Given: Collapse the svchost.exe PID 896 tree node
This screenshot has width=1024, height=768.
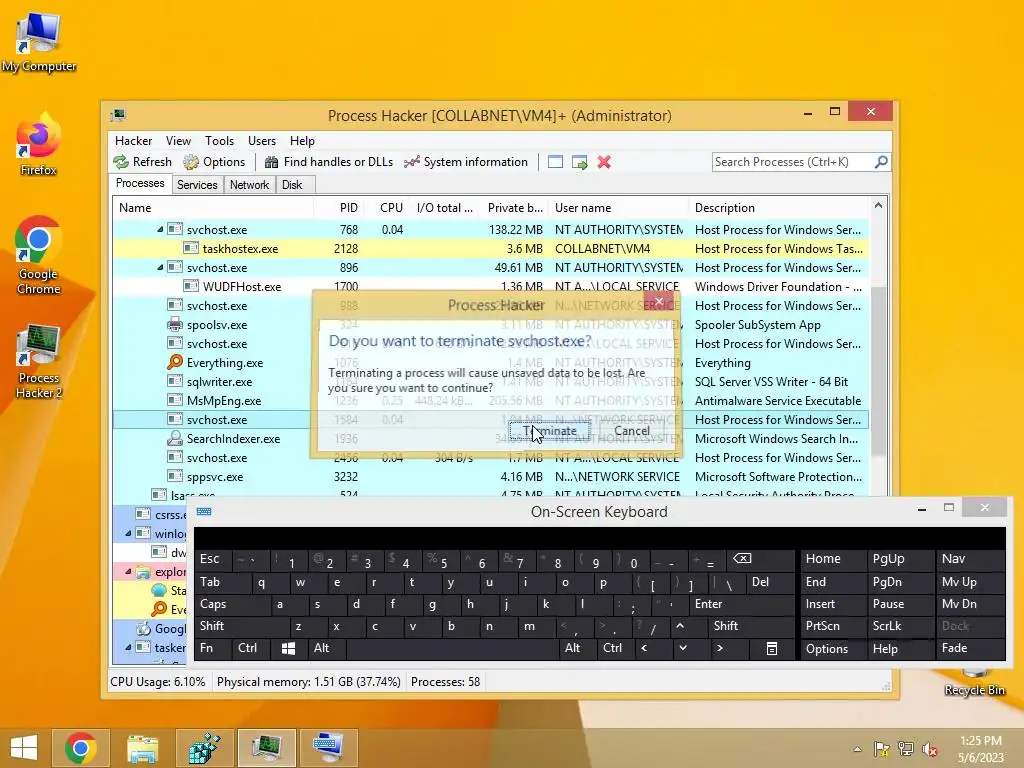Looking at the screenshot, I should pyautogui.click(x=160, y=268).
